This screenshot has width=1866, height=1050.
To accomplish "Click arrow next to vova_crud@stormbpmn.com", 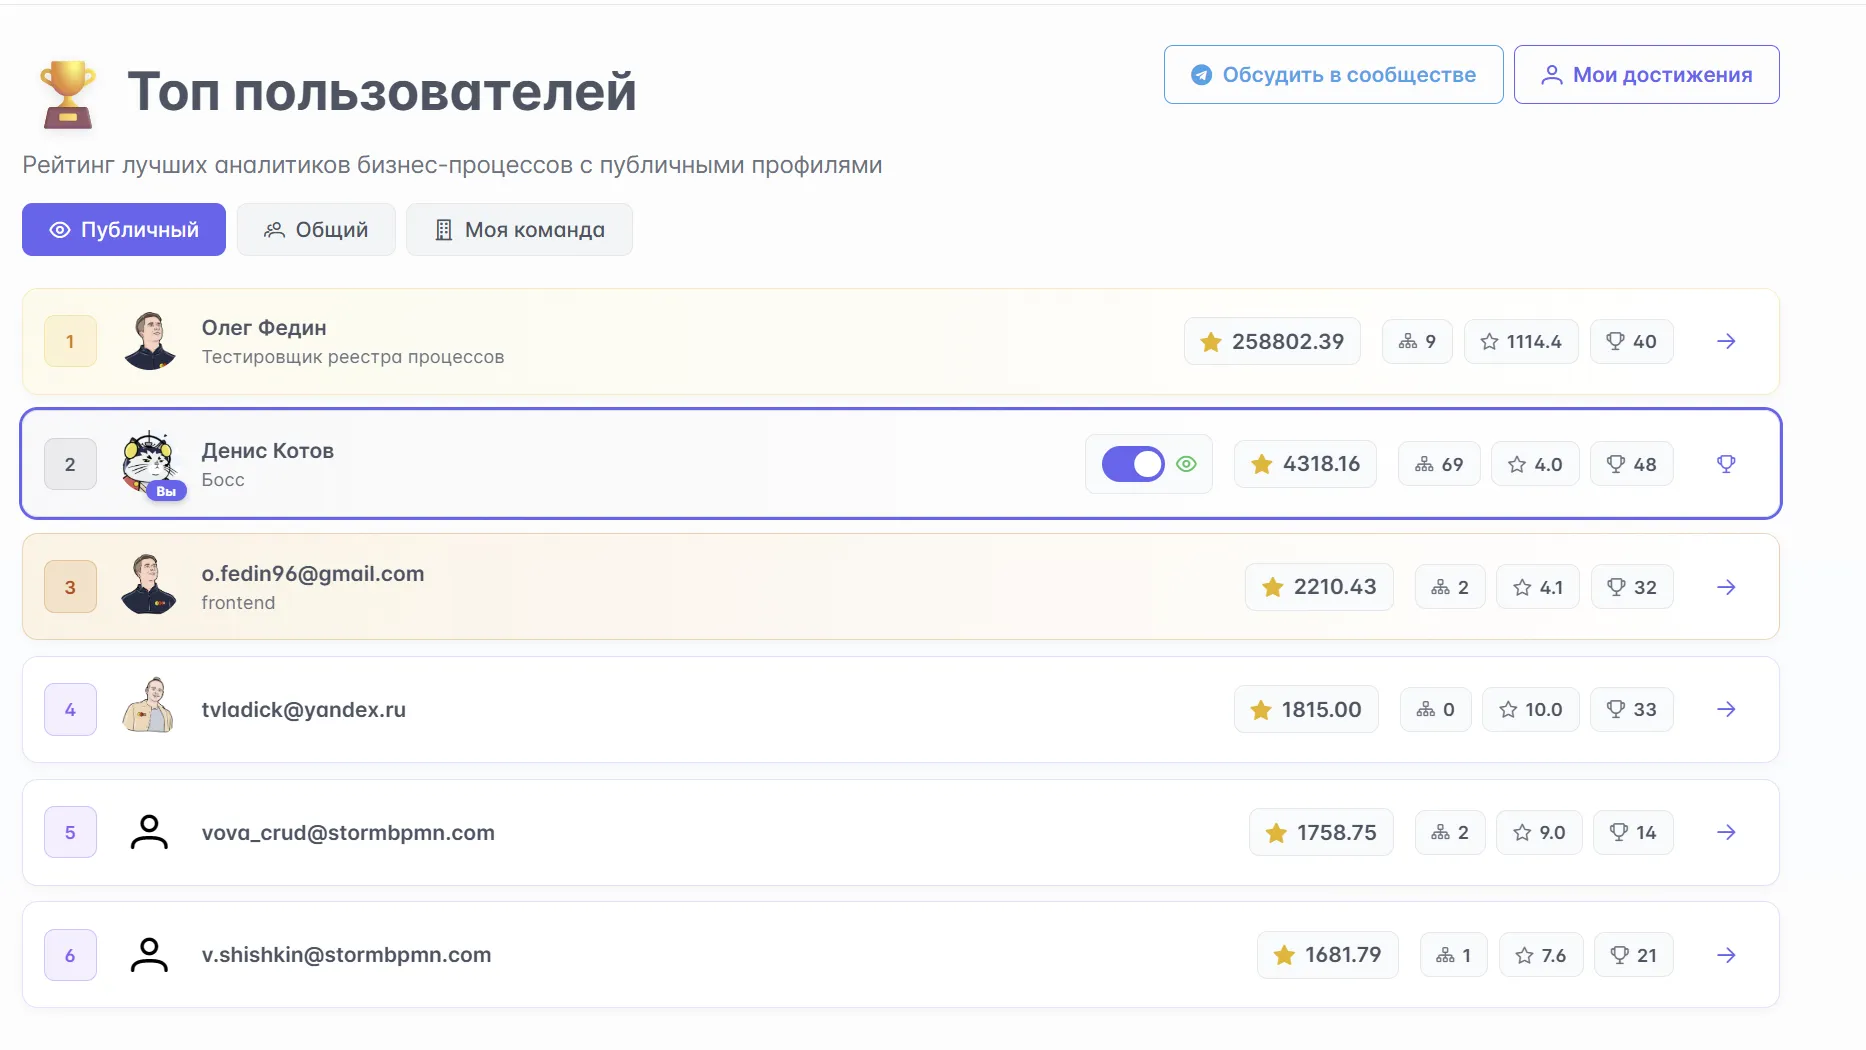I will pyautogui.click(x=1726, y=832).
